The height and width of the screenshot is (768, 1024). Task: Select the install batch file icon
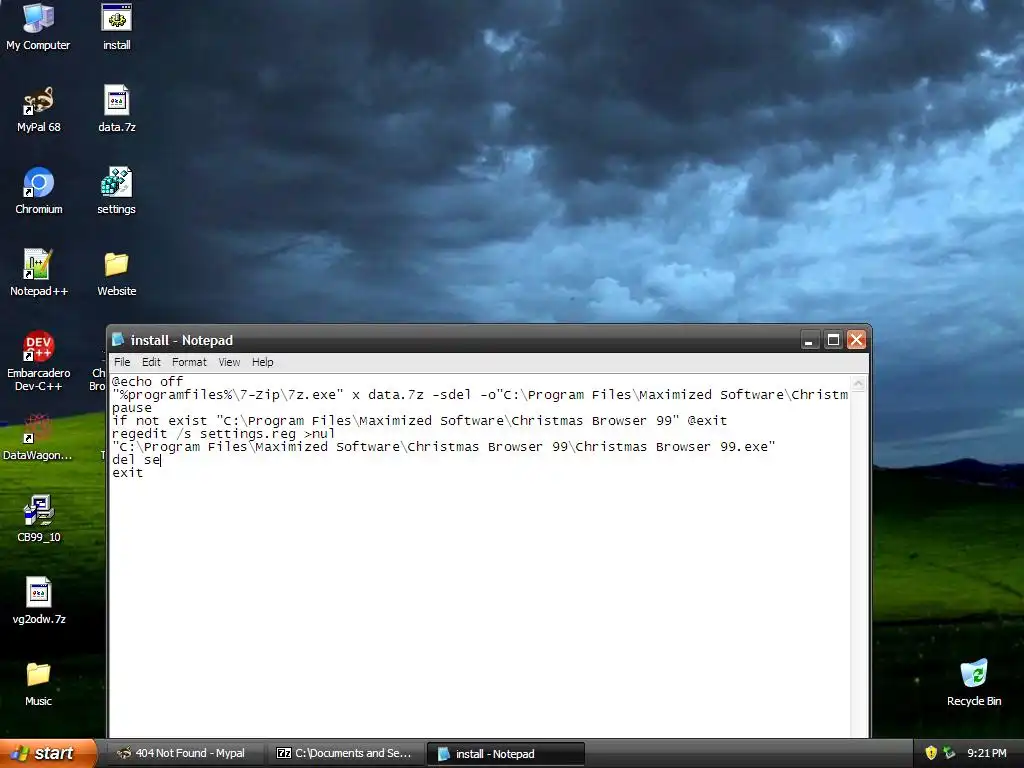pyautogui.click(x=116, y=26)
